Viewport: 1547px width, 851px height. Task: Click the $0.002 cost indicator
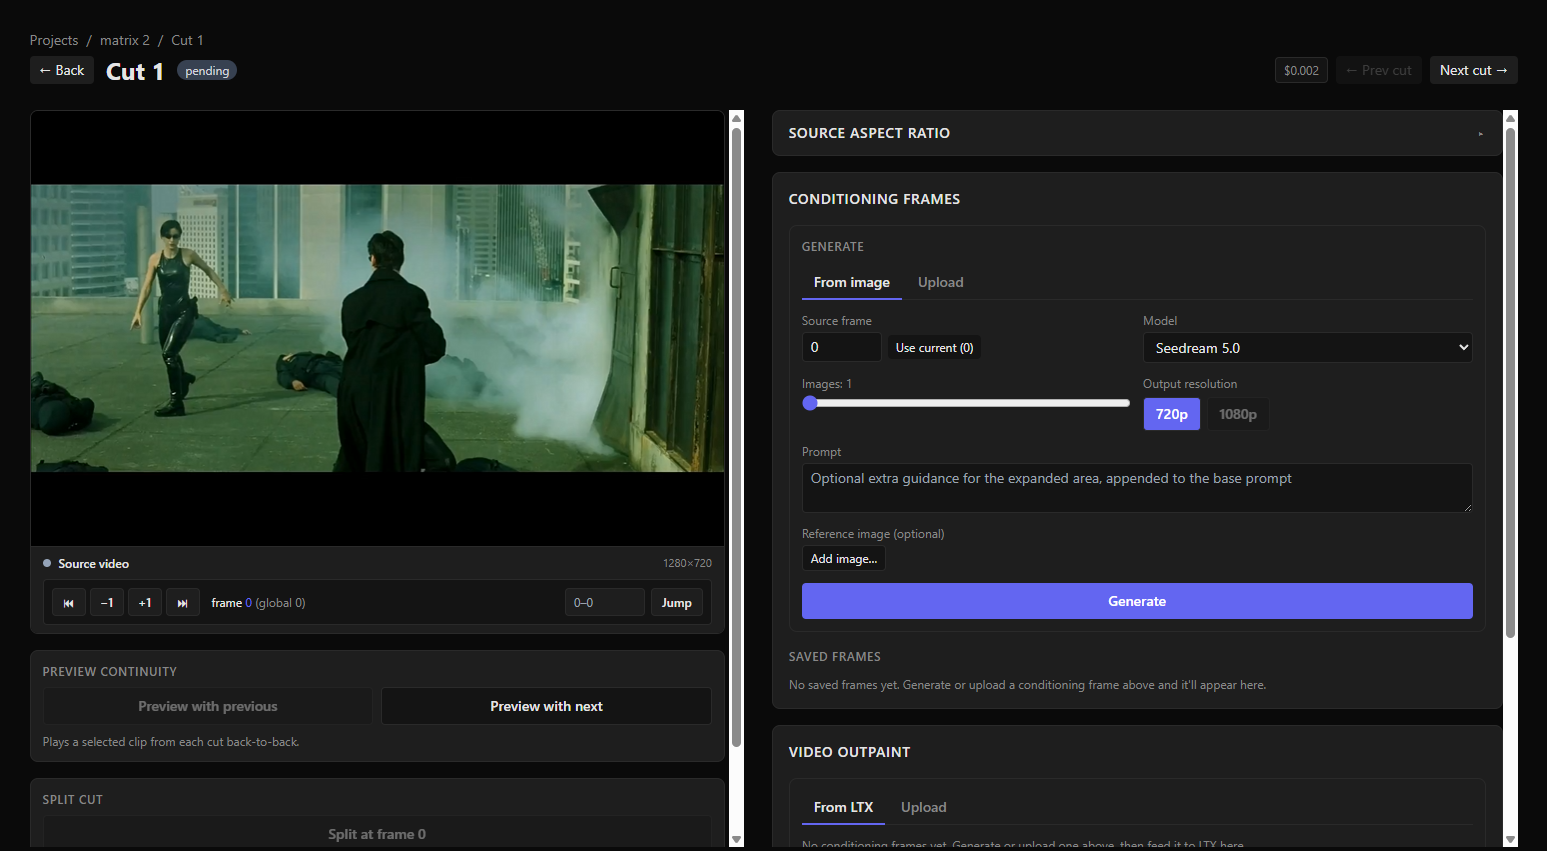click(1301, 70)
